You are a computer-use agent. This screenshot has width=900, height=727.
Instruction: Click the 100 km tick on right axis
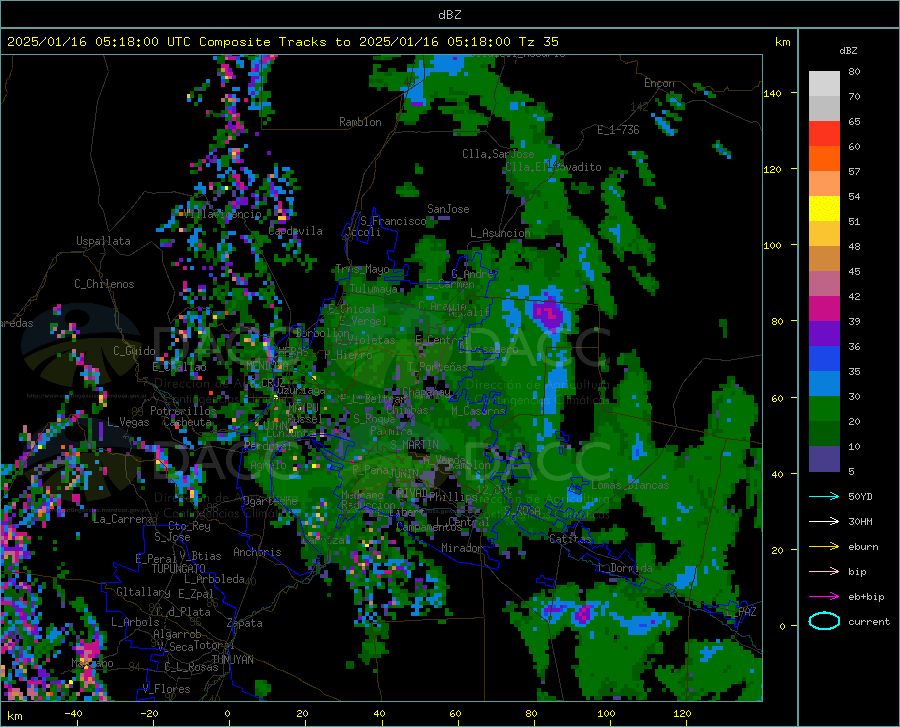pyautogui.click(x=772, y=245)
